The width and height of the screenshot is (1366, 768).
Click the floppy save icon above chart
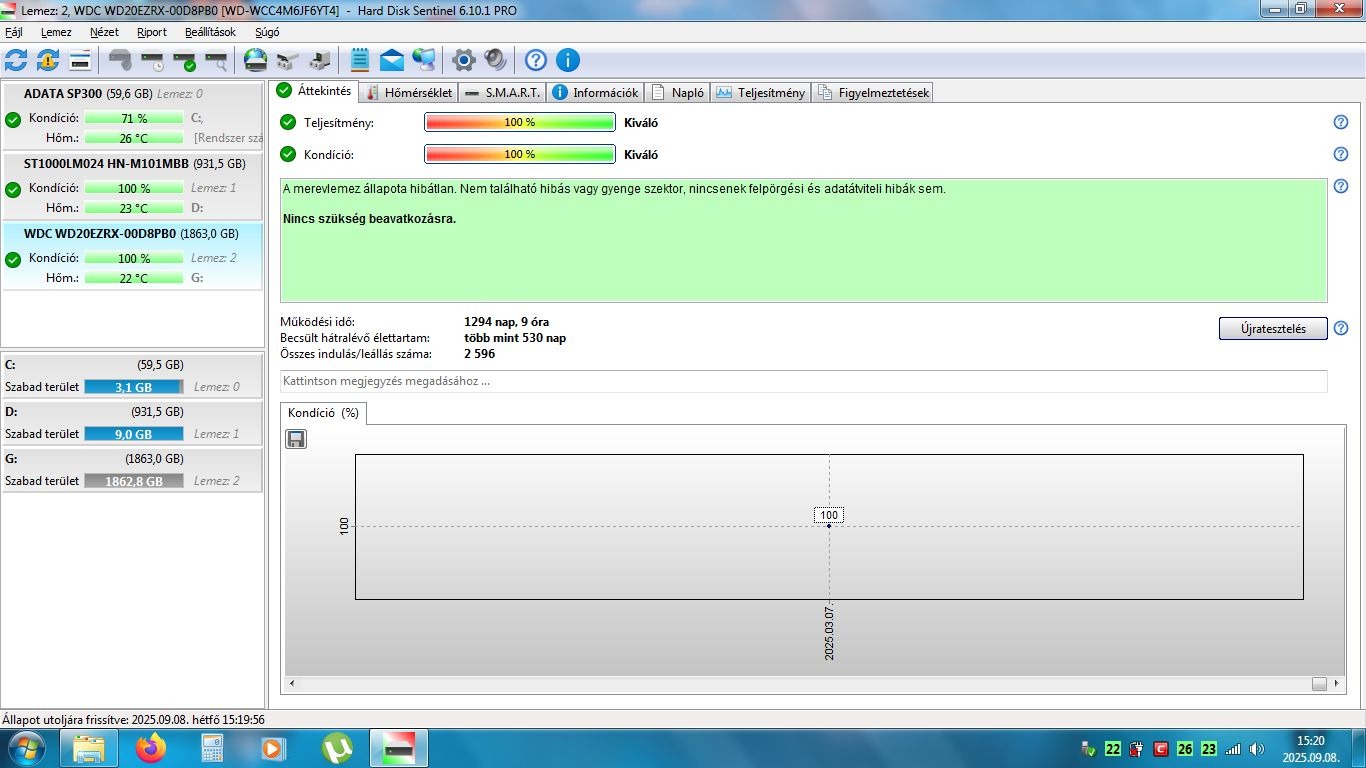[x=296, y=439]
